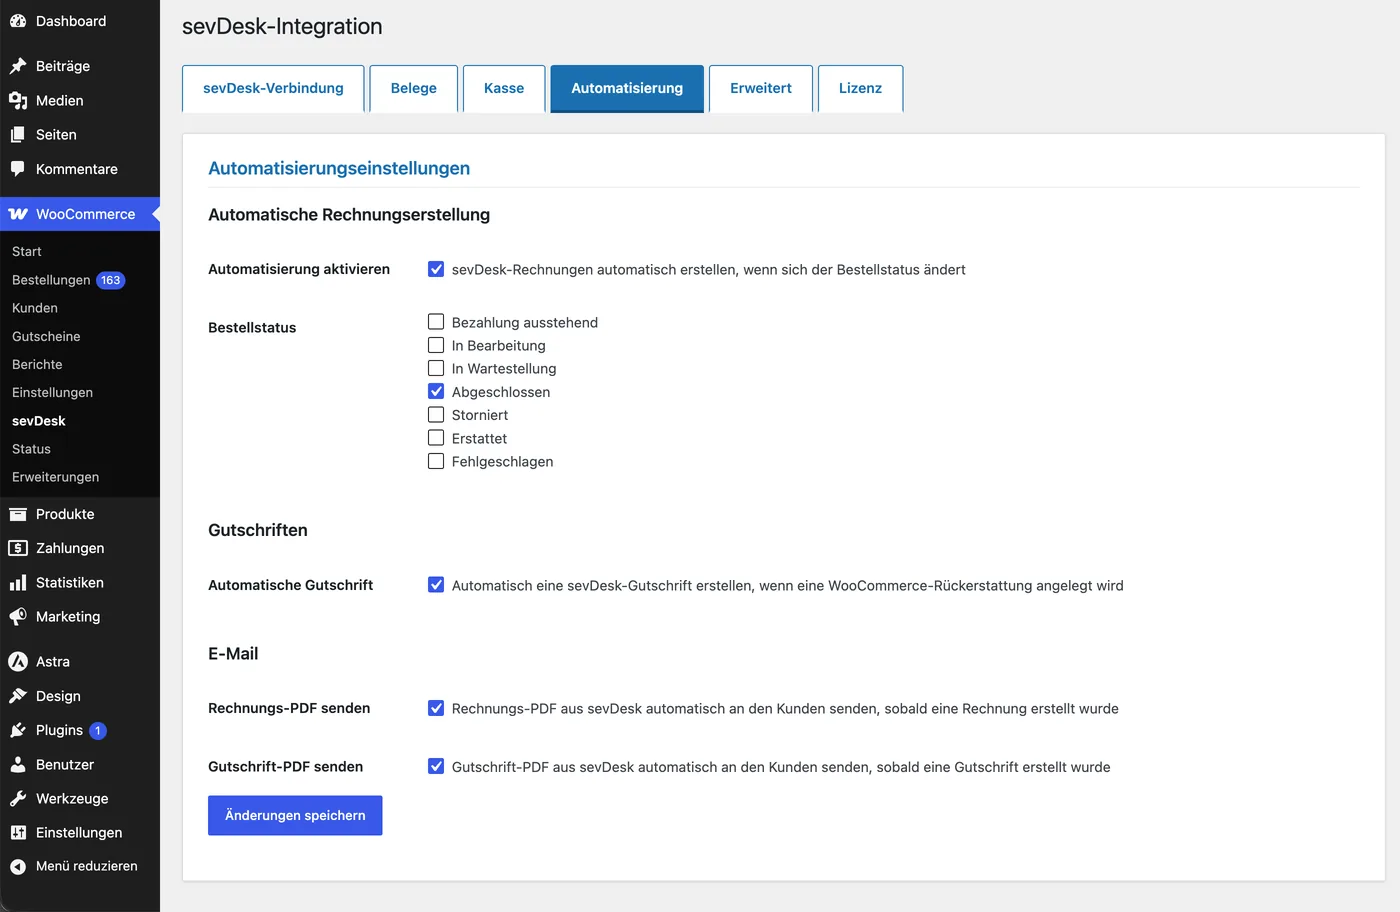The image size is (1400, 912).
Task: Turn off Automatische Gutschrift checkbox
Action: click(436, 585)
